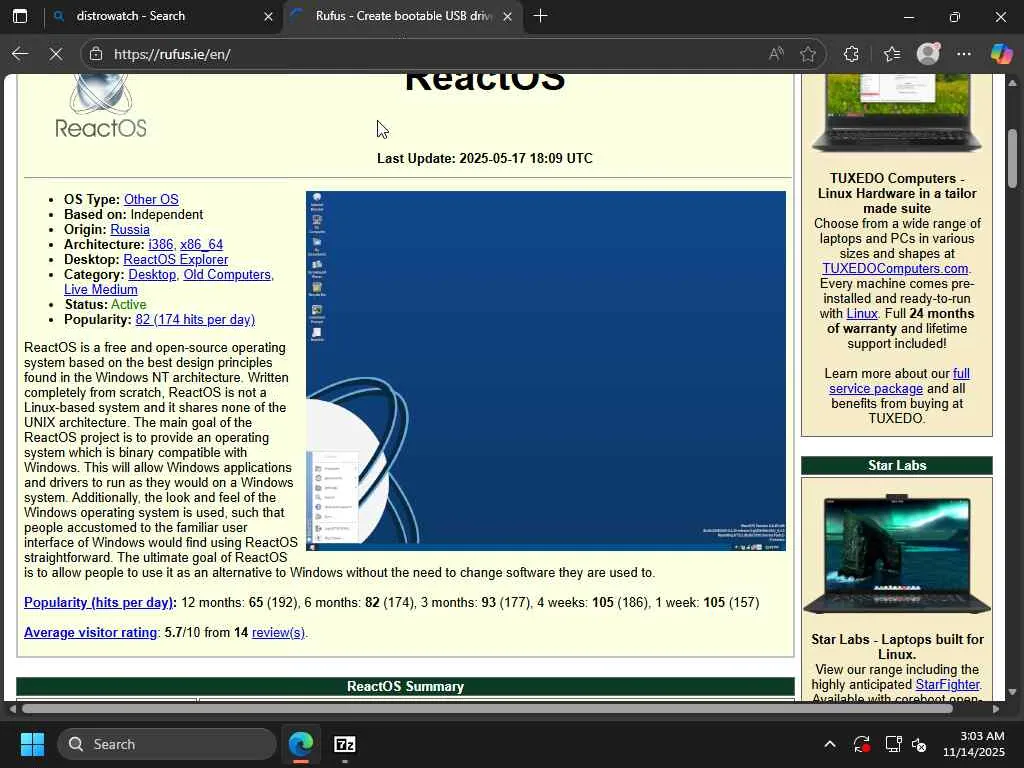Open the Desktop category link

(x=152, y=274)
